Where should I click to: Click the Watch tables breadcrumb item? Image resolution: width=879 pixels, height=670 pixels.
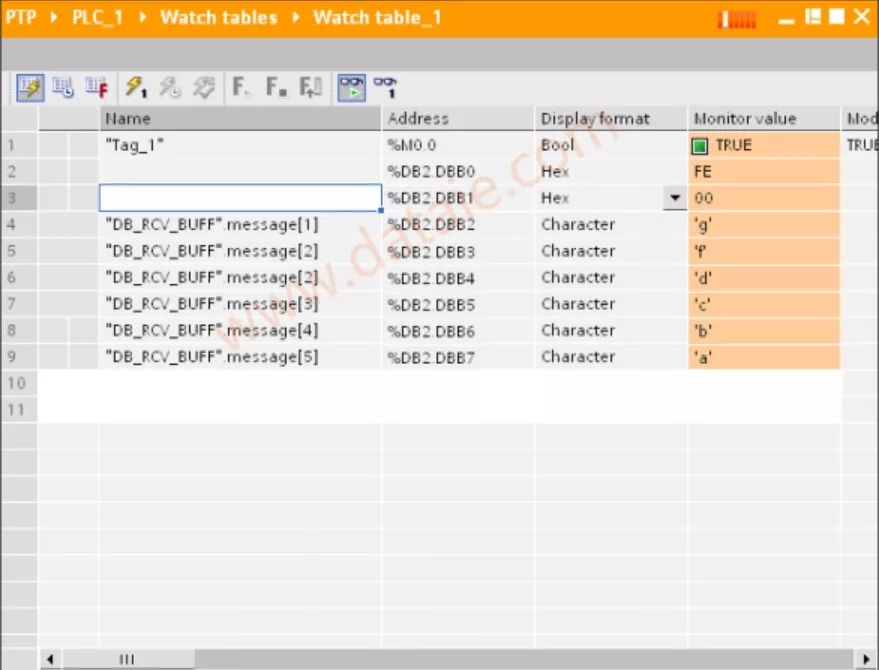click(219, 17)
